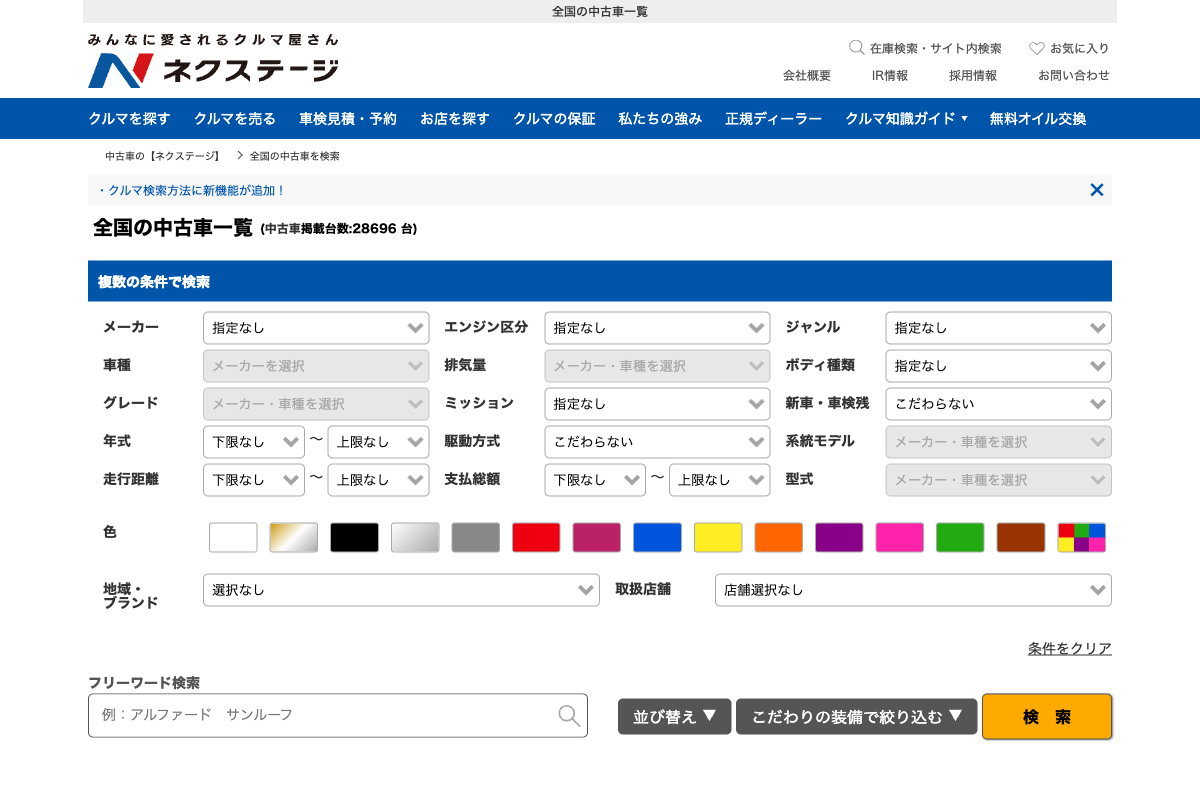Close the new feature notice banner
1200x800 pixels.
[1096, 190]
